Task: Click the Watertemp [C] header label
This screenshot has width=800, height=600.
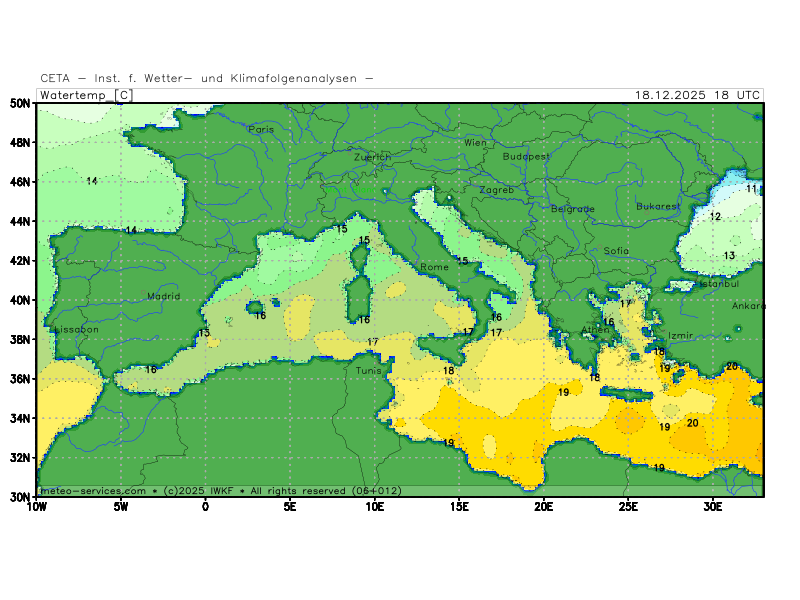Action: tap(85, 95)
